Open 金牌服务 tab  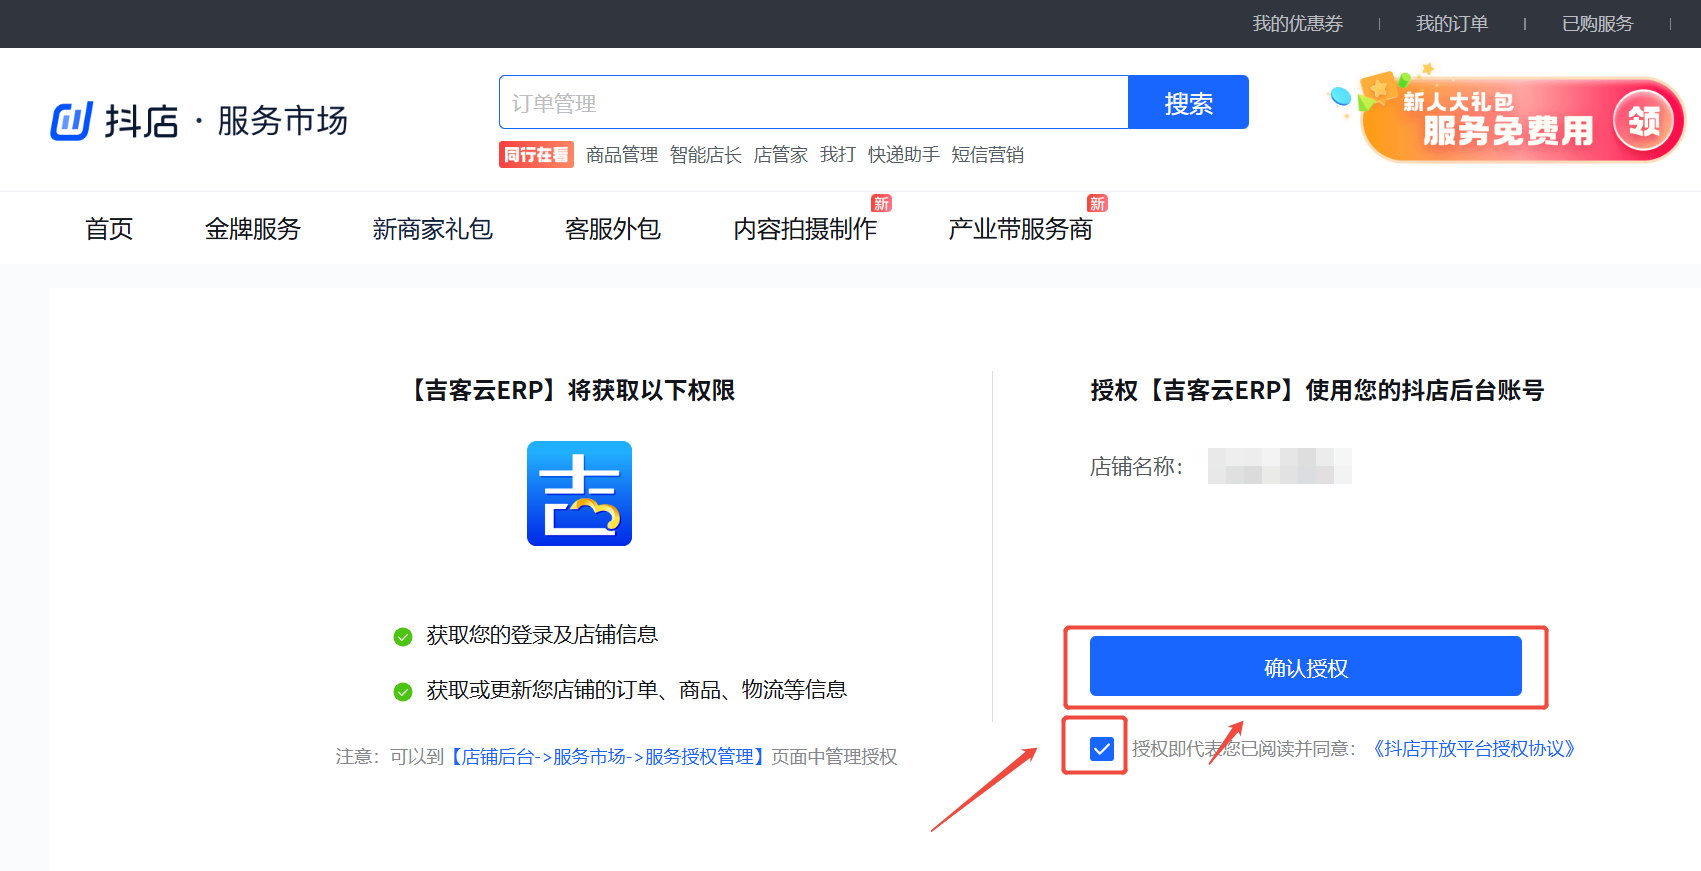click(x=253, y=229)
